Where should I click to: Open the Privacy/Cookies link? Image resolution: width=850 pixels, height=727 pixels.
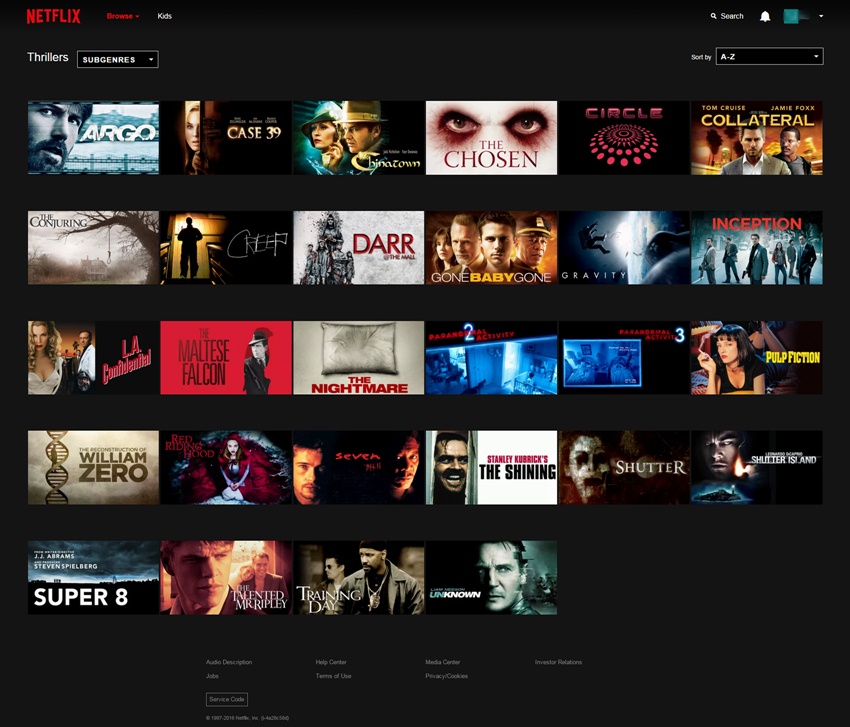[x=446, y=676]
